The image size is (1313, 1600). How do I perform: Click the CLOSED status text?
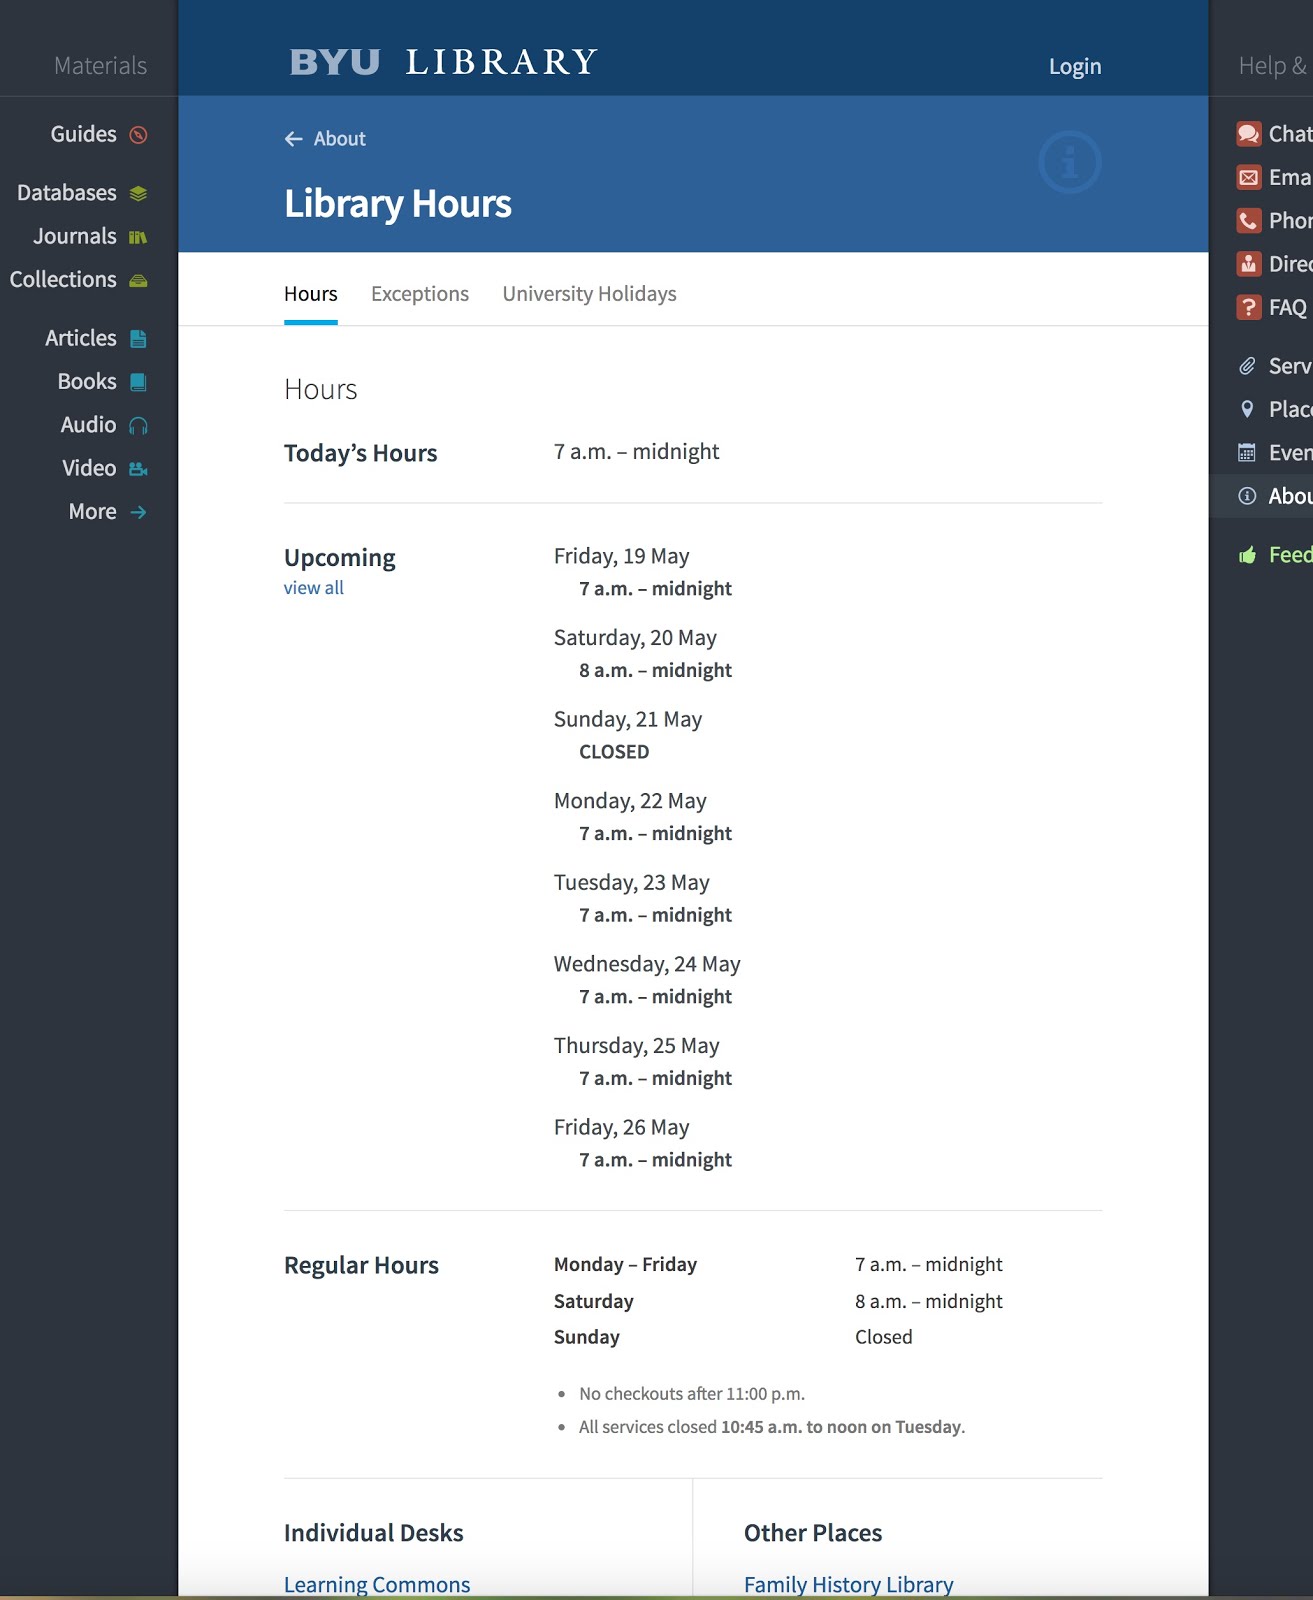614,752
